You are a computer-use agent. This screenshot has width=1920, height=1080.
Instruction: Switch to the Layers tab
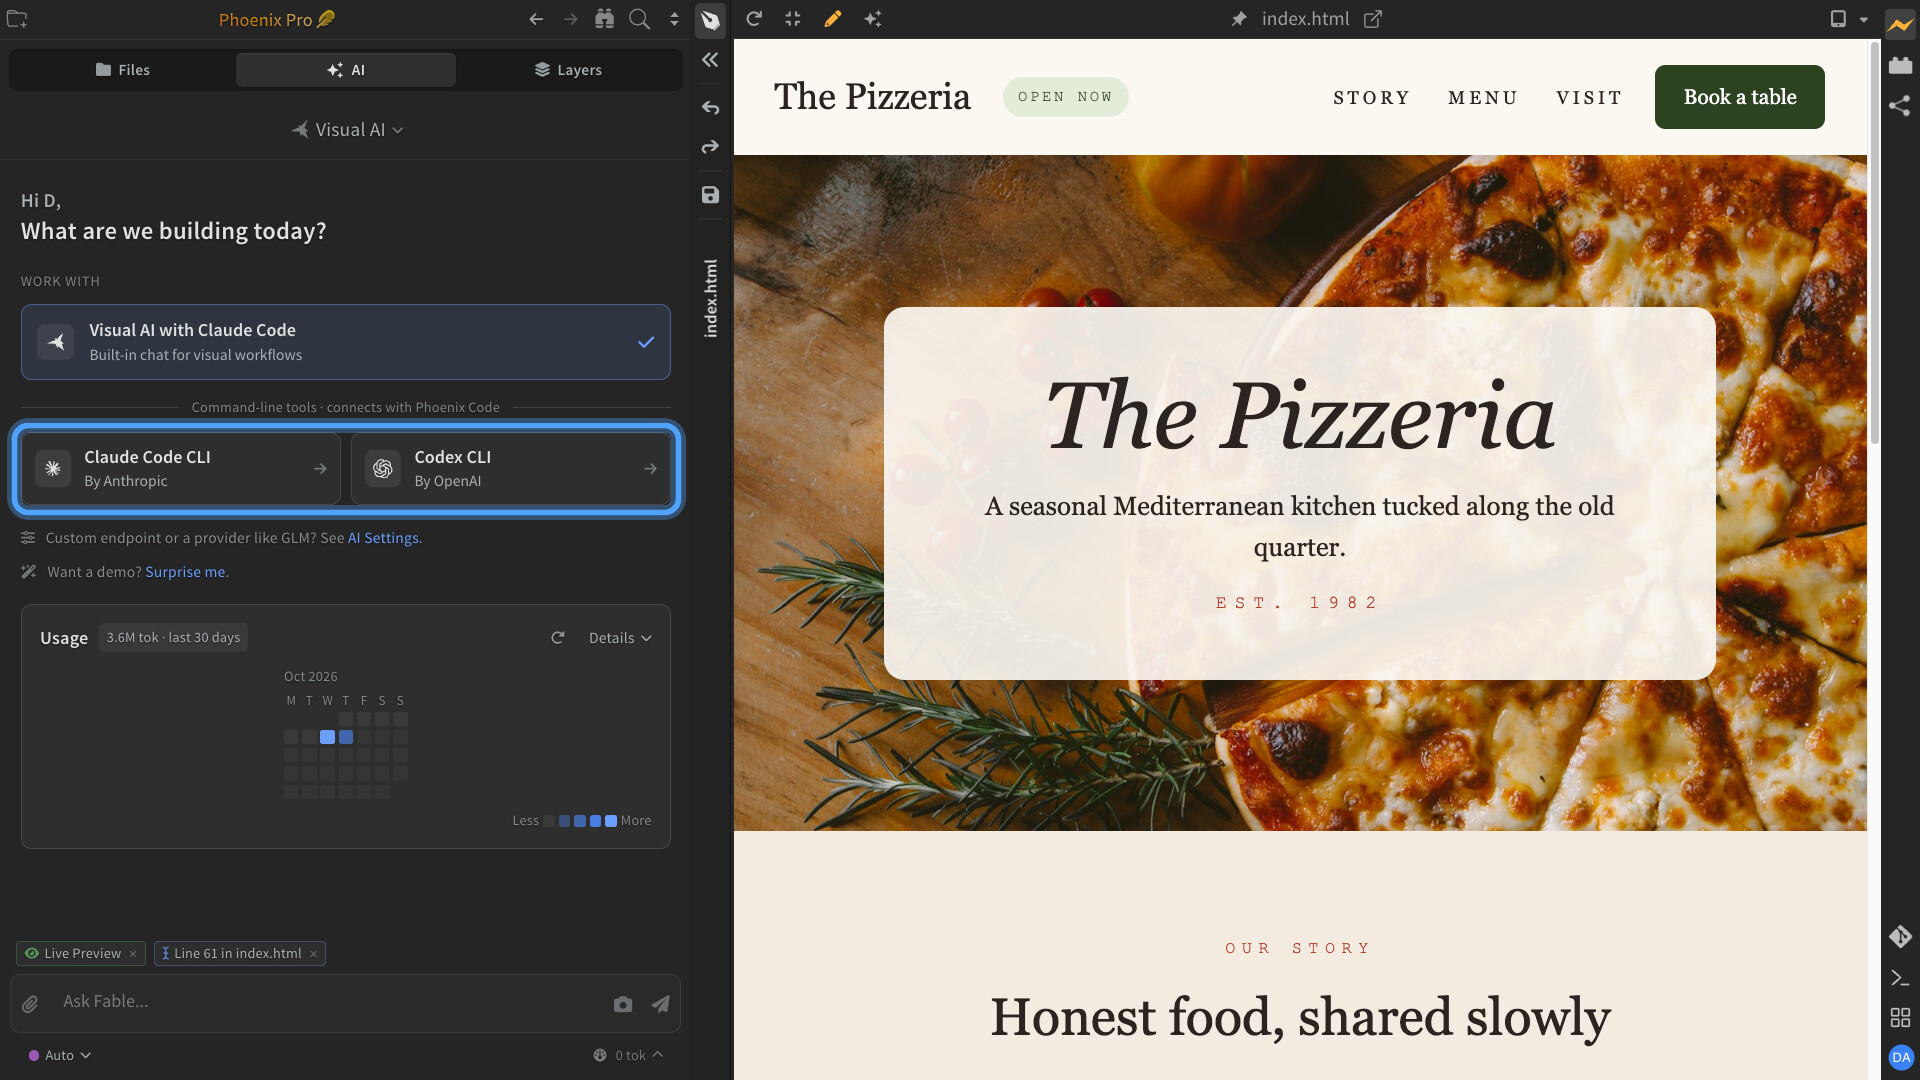568,70
